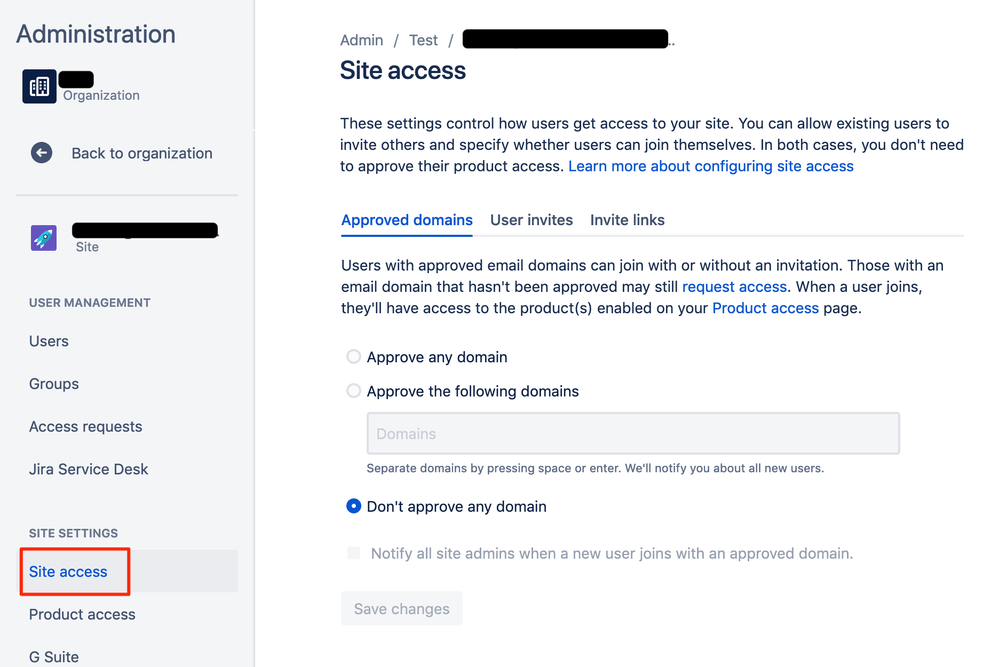Open the Invite links tab
The width and height of the screenshot is (999, 667).
tap(627, 220)
